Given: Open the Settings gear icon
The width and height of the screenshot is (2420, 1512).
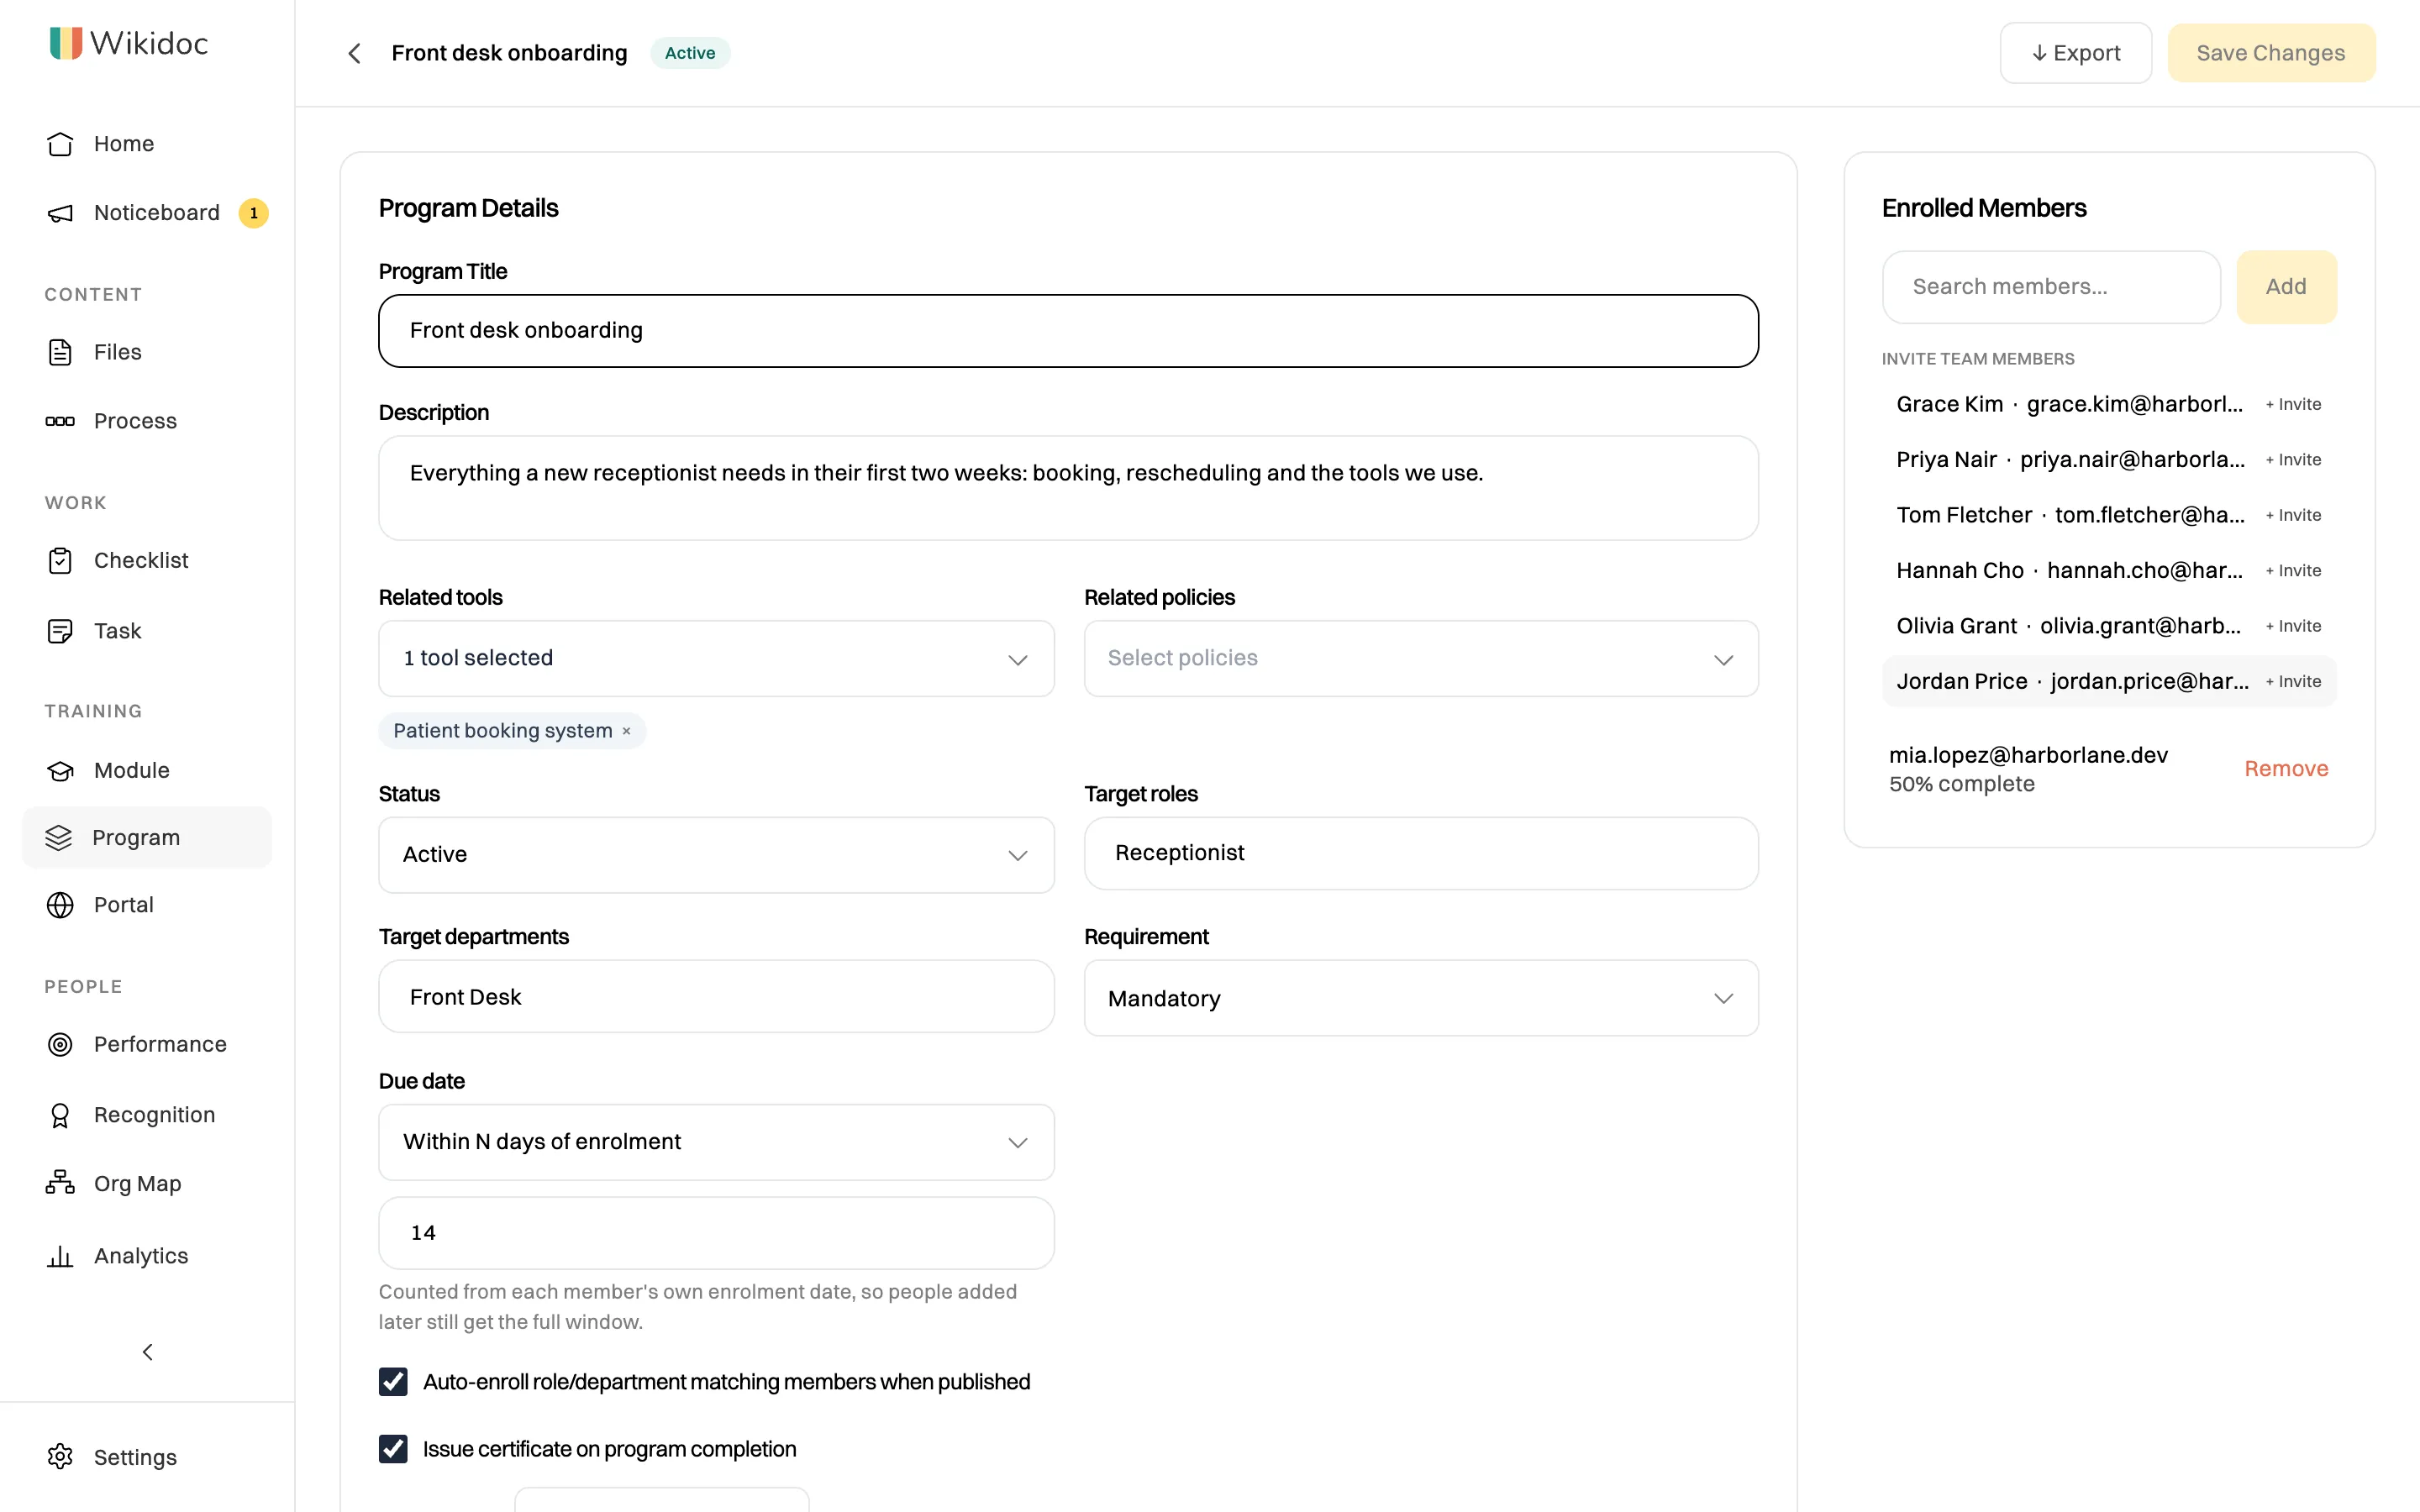Looking at the screenshot, I should click(60, 1457).
